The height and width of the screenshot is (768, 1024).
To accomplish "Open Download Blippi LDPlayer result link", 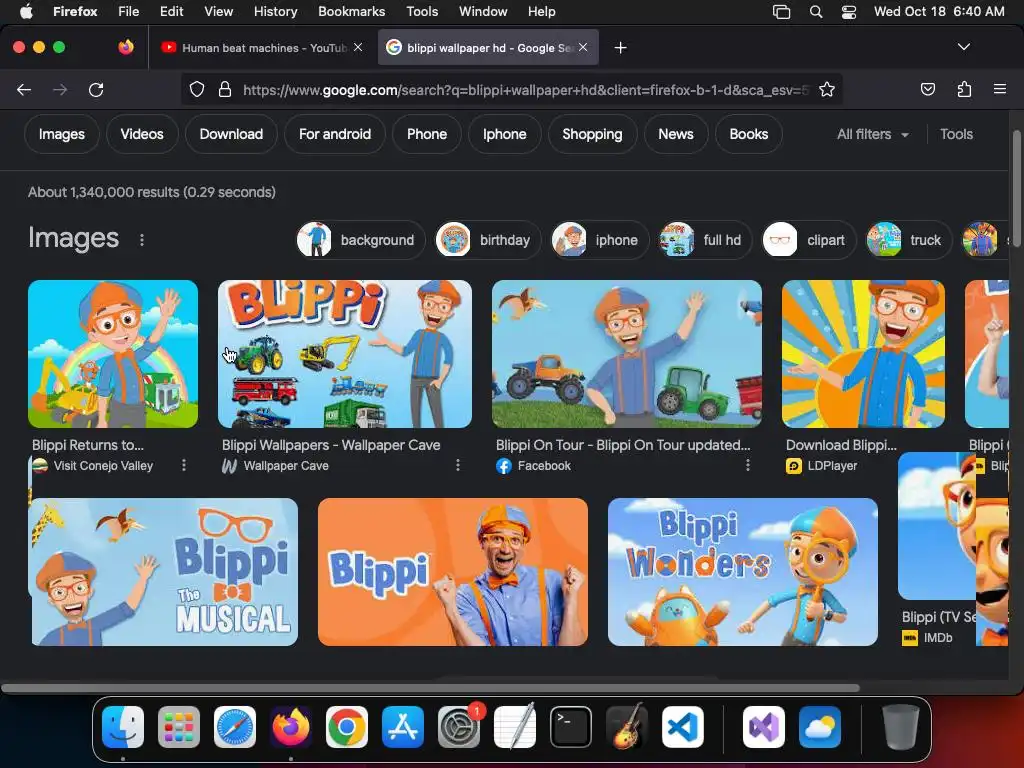I will click(x=841, y=445).
